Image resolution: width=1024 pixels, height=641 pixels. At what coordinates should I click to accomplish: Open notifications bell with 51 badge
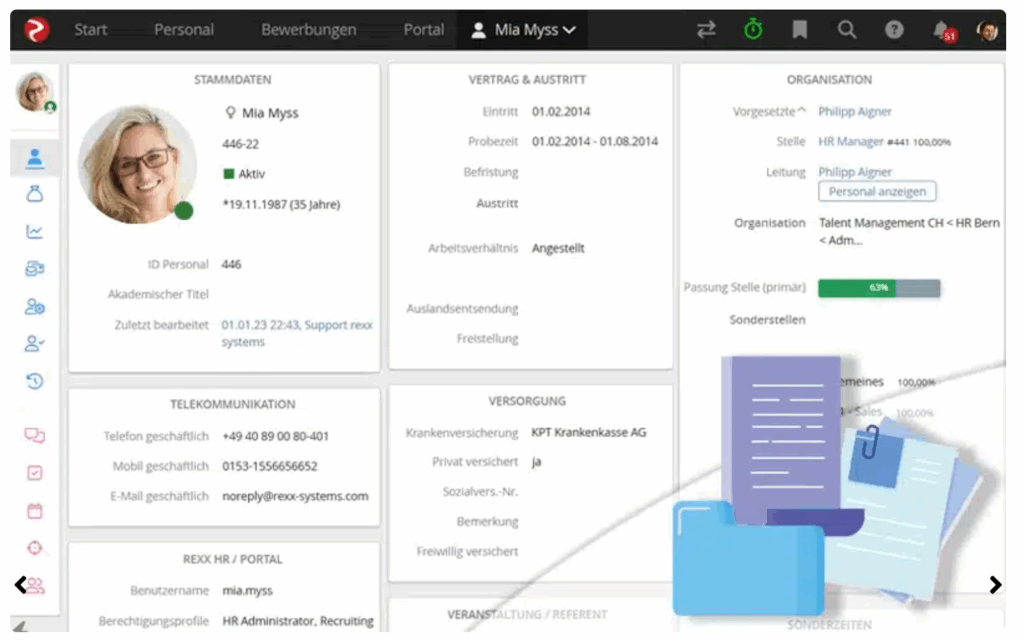coord(942,31)
